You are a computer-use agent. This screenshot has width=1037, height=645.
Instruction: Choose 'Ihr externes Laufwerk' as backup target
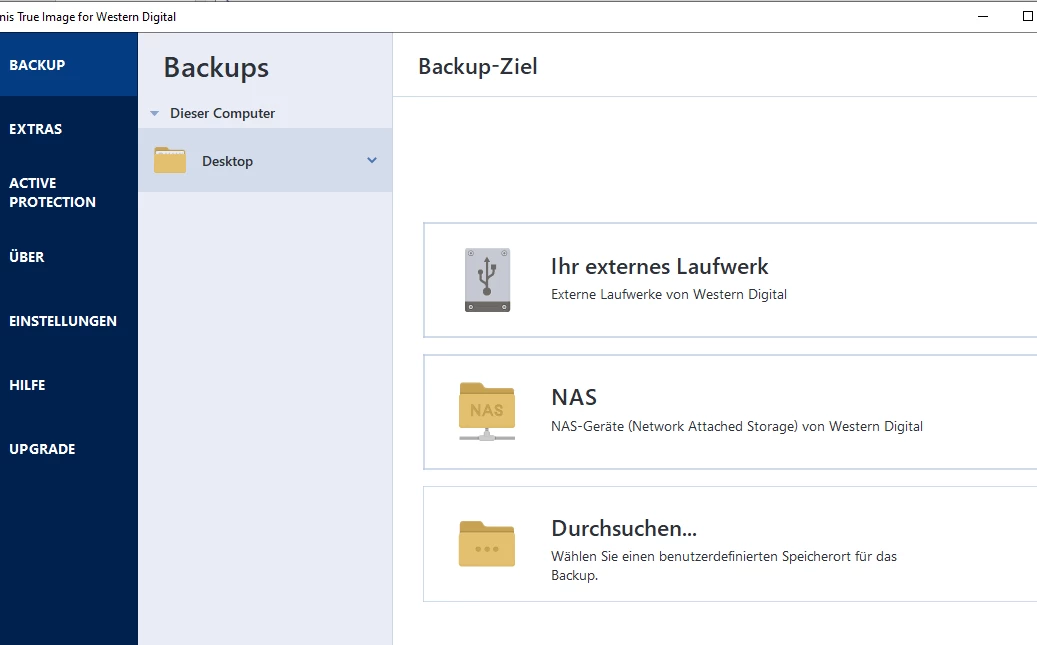pos(659,266)
